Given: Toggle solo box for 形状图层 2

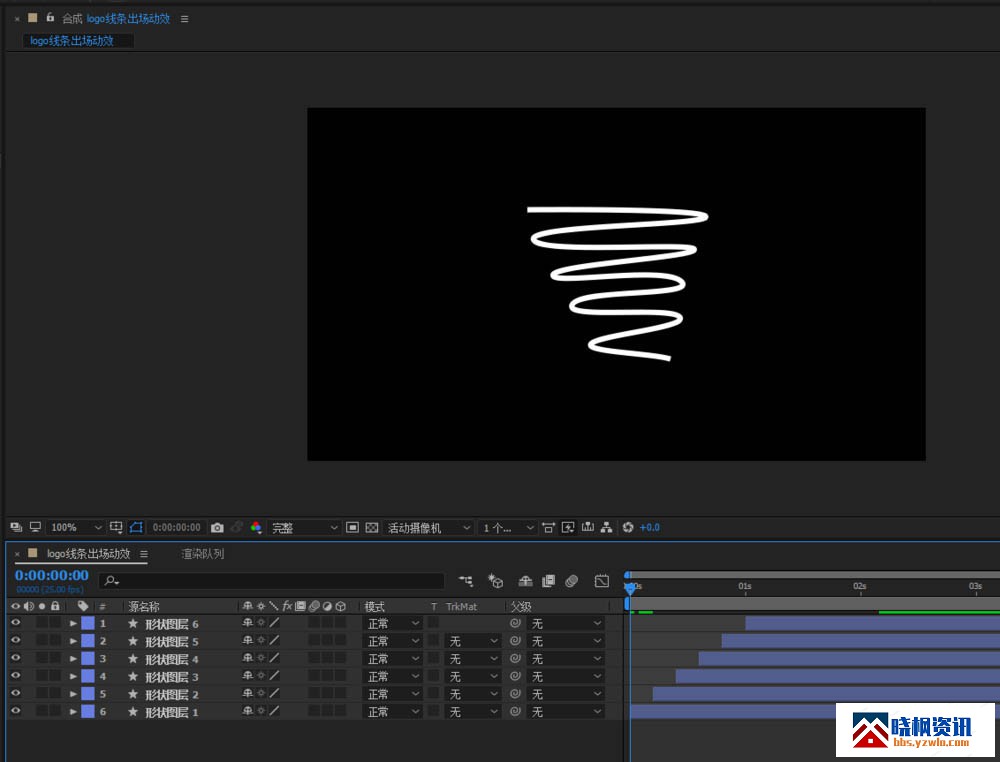Looking at the screenshot, I should [42, 693].
